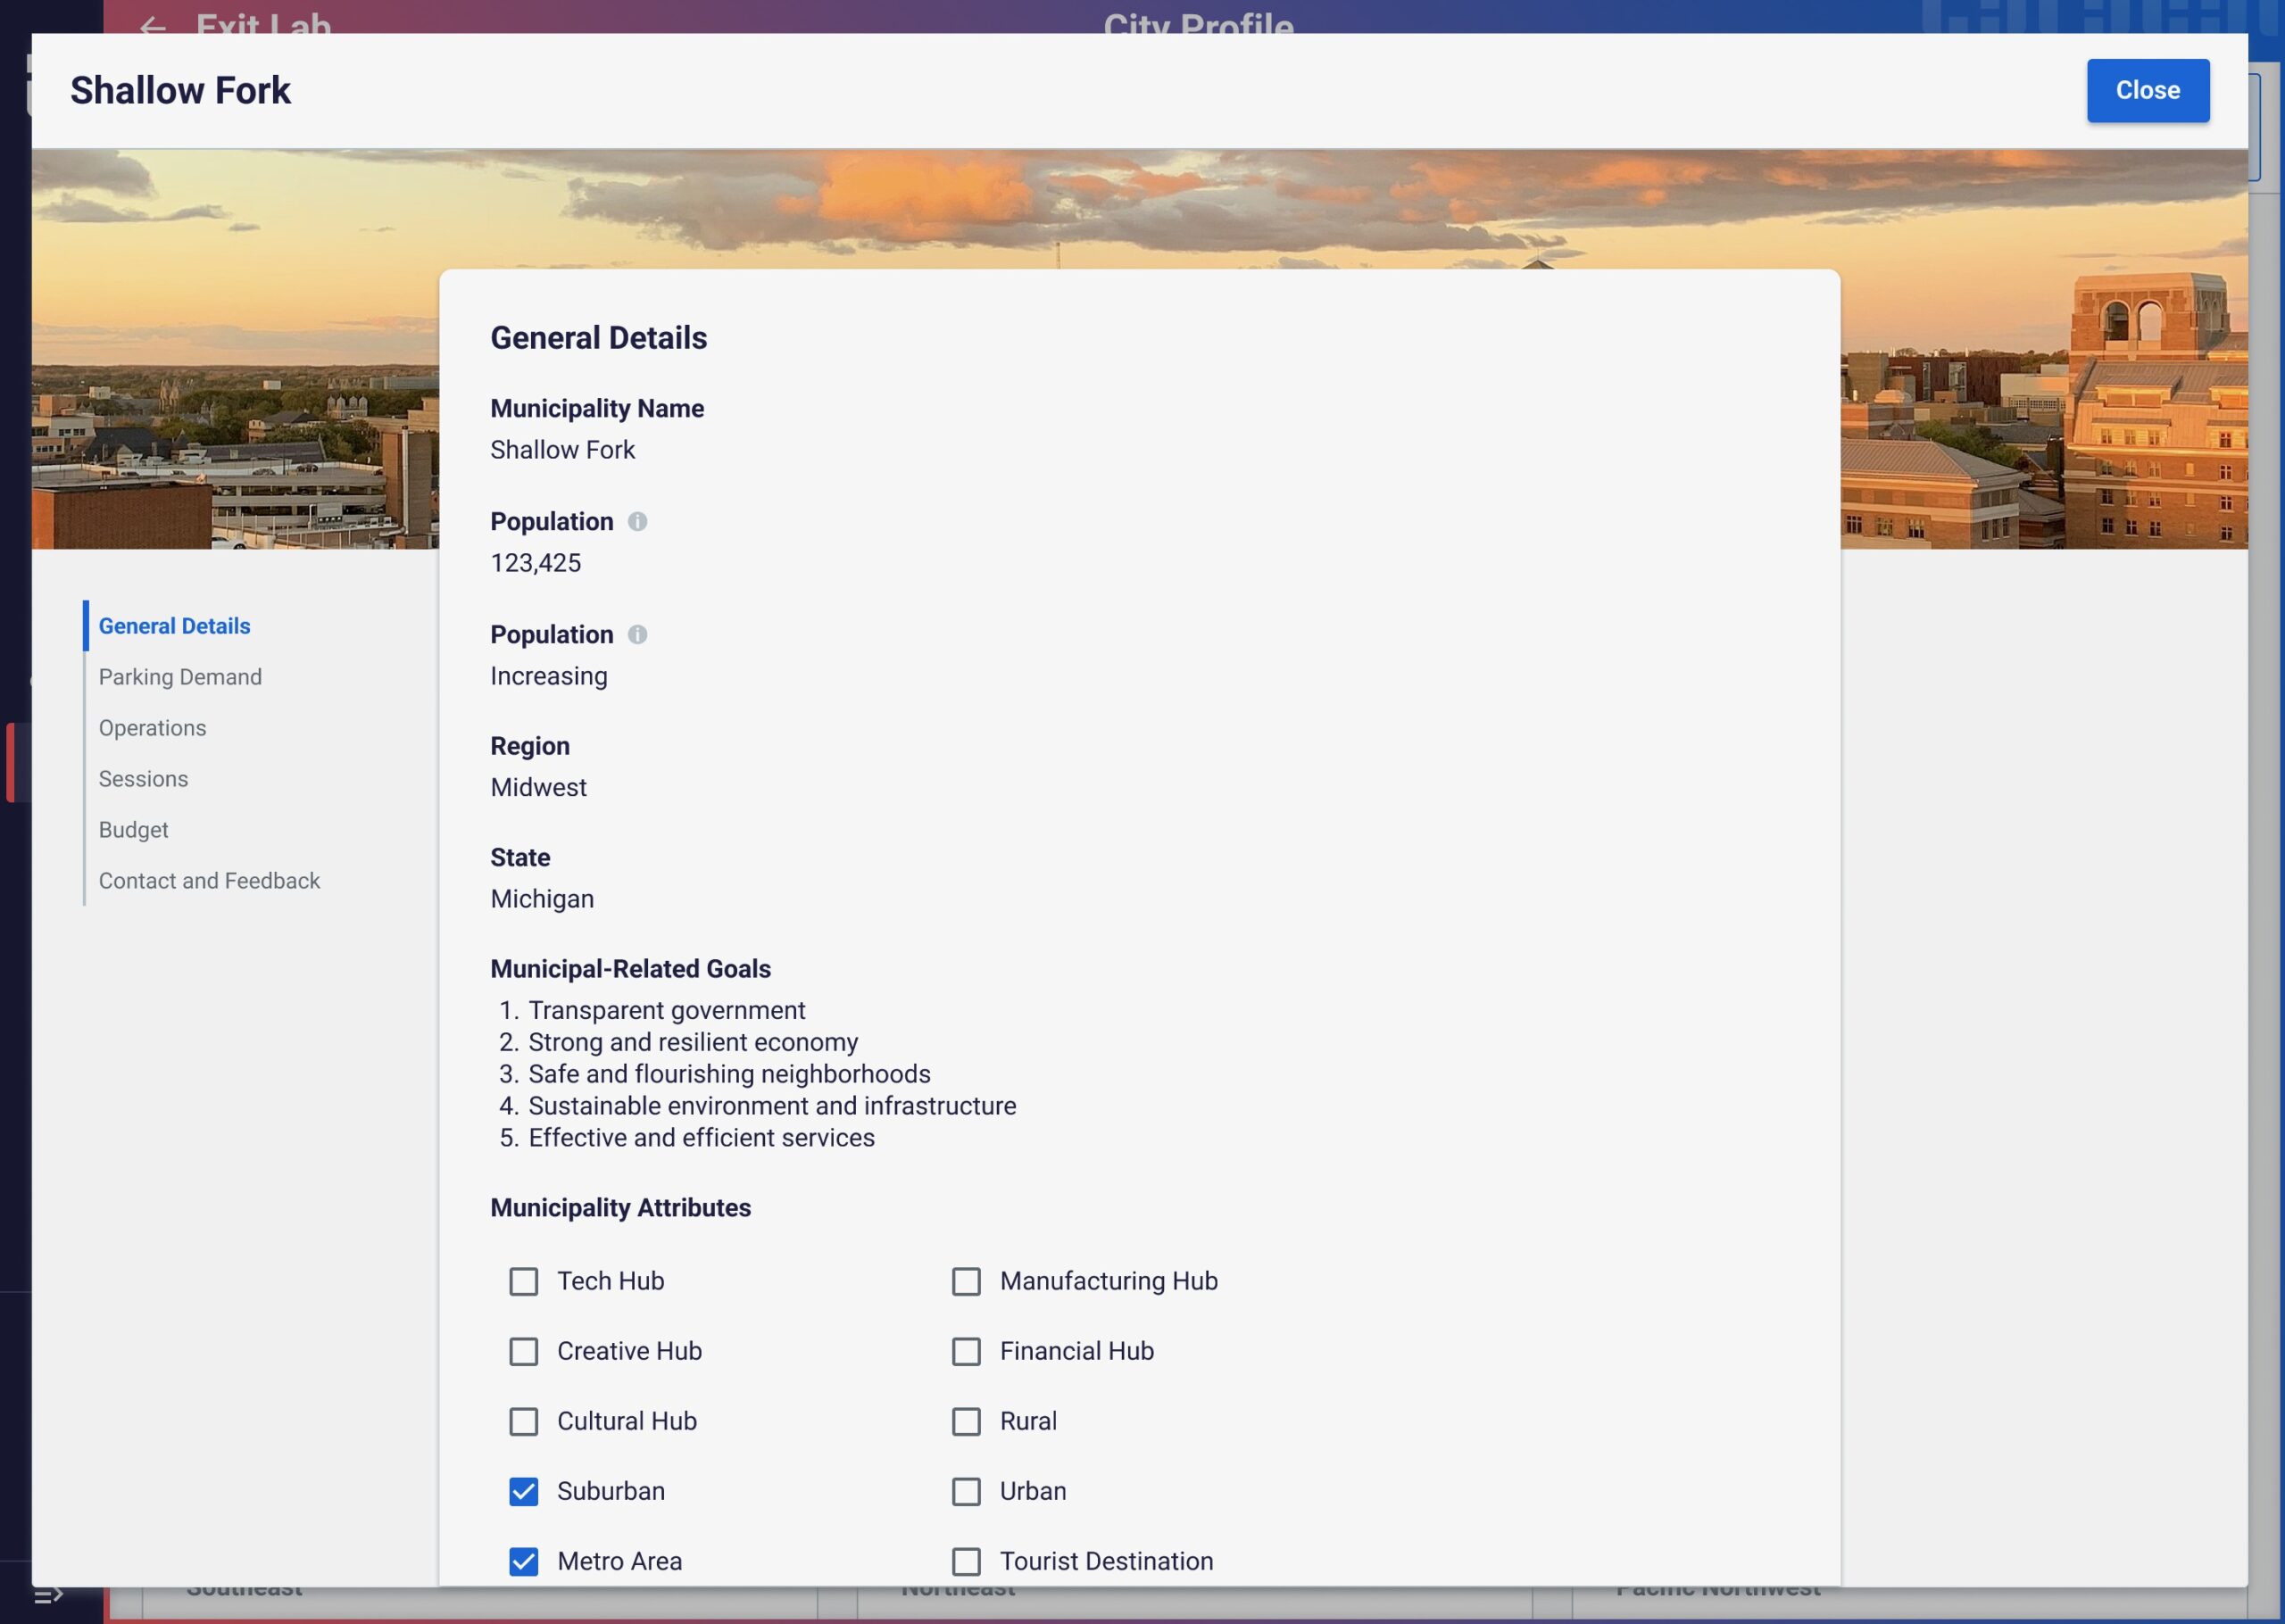Disable the Metro Area checkbox
Viewport: 2285px width, 1624px height.
[523, 1561]
